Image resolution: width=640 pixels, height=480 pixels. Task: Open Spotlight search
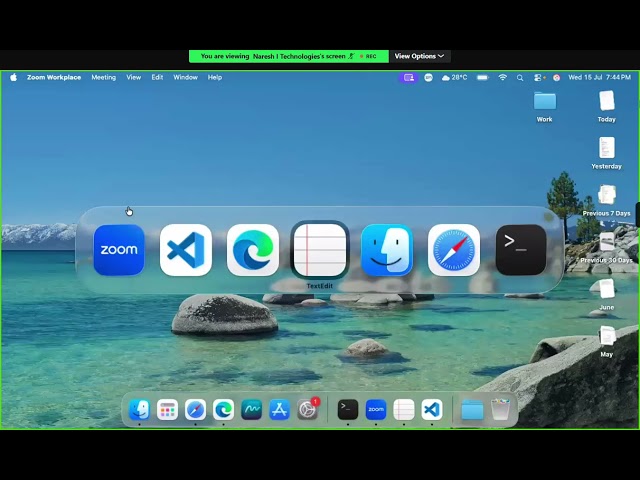(x=520, y=78)
